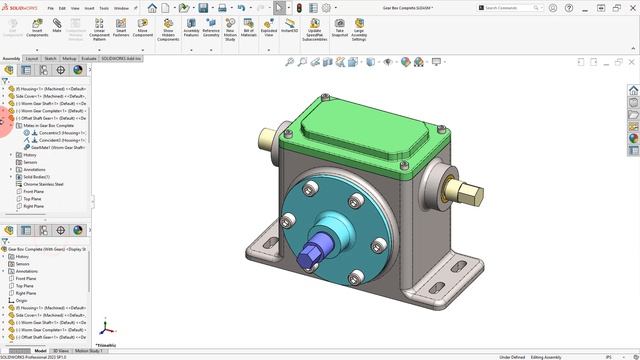This screenshot has height=360, width=640.
Task: Expand History in the lower tree
Action: pos(4,256)
